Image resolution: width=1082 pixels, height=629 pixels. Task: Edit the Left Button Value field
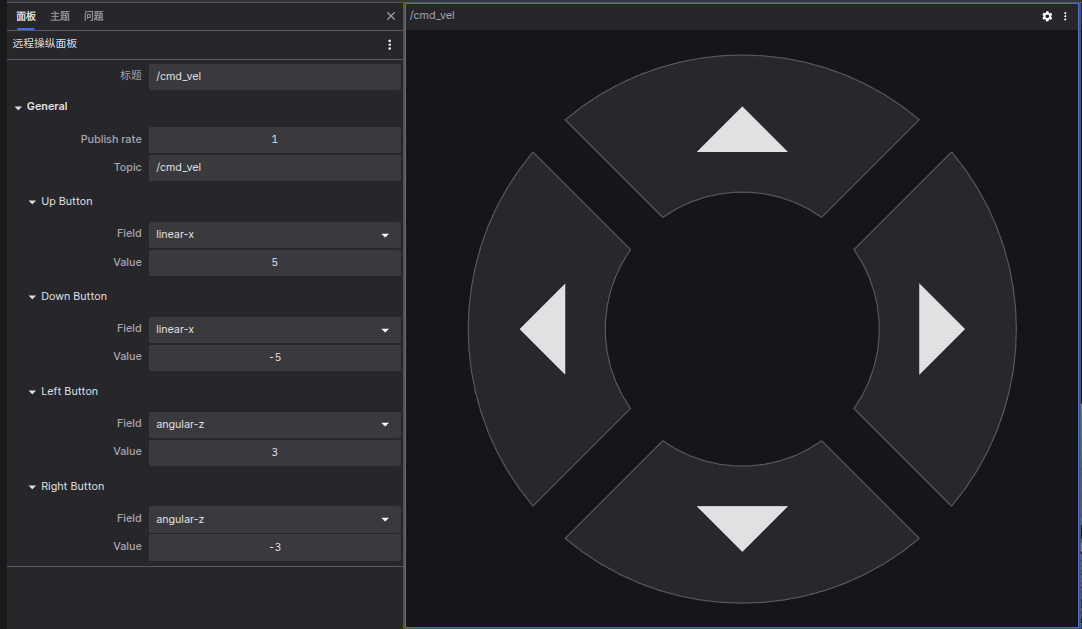pos(275,452)
